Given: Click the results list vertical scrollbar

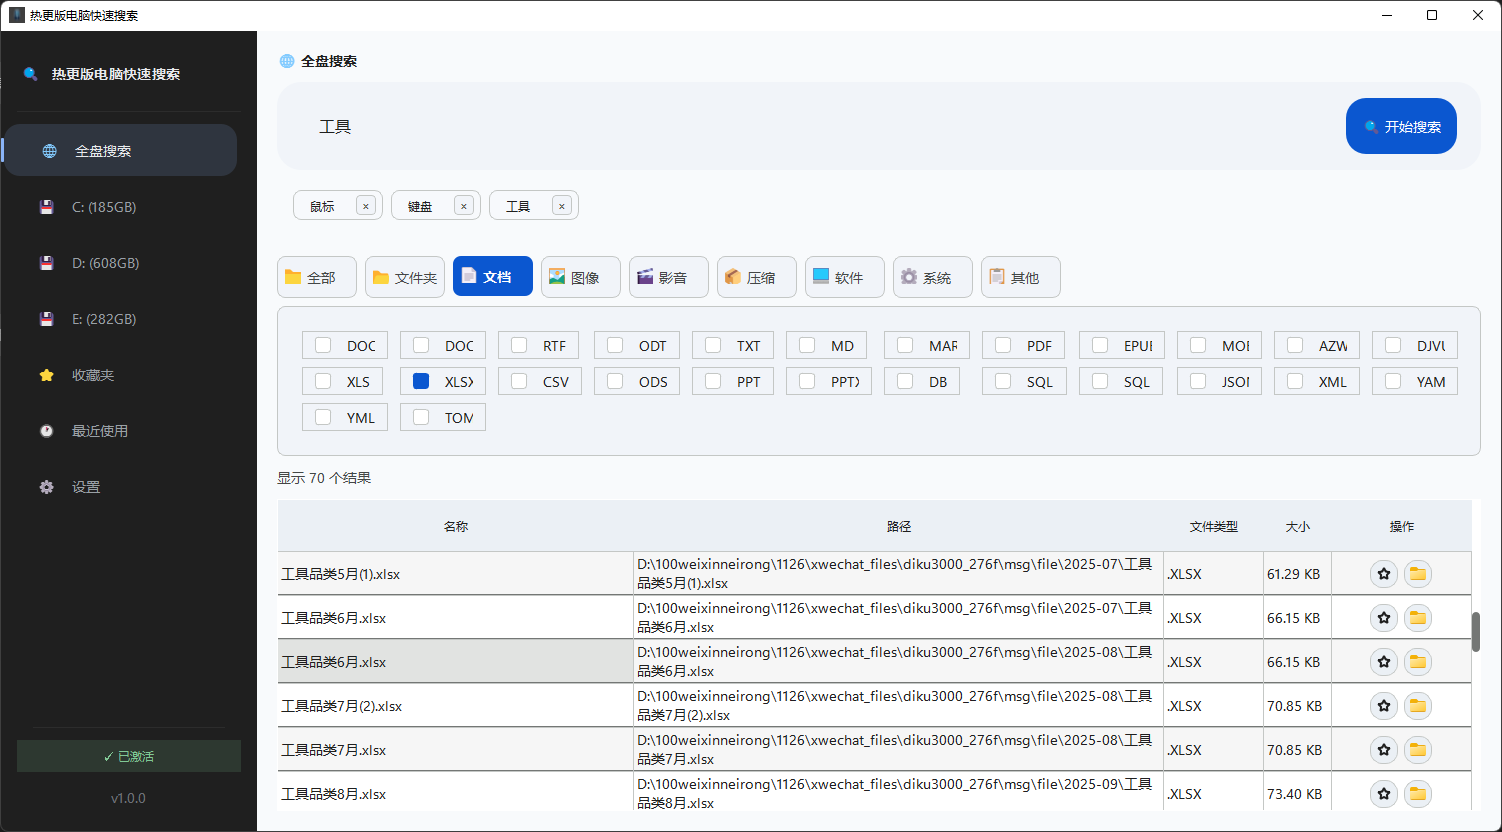Looking at the screenshot, I should [1475, 632].
